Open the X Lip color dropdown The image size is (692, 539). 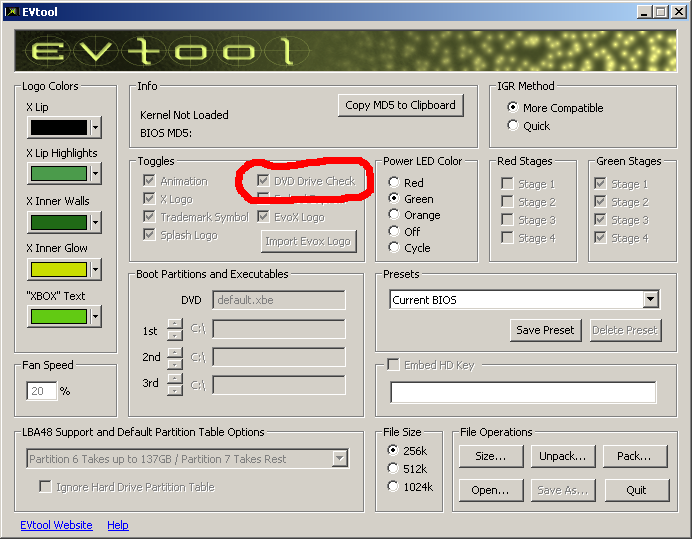pos(95,127)
